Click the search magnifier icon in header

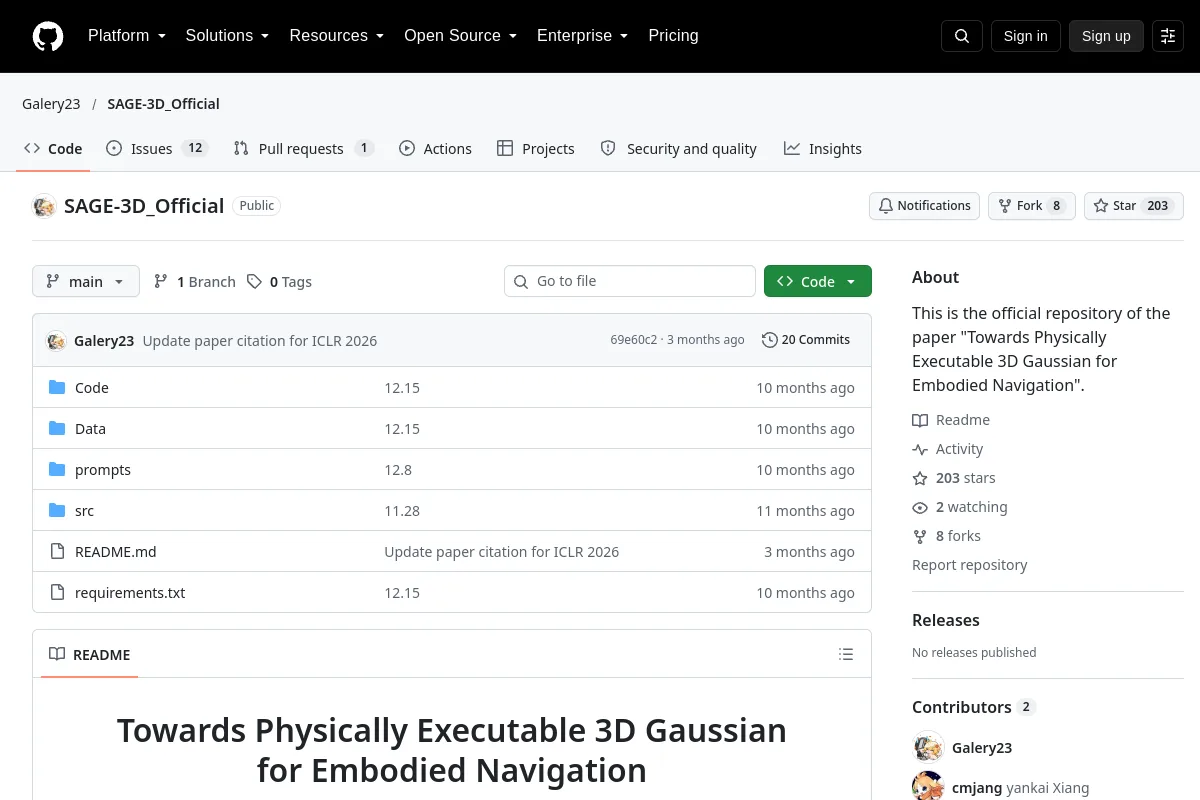tap(962, 36)
